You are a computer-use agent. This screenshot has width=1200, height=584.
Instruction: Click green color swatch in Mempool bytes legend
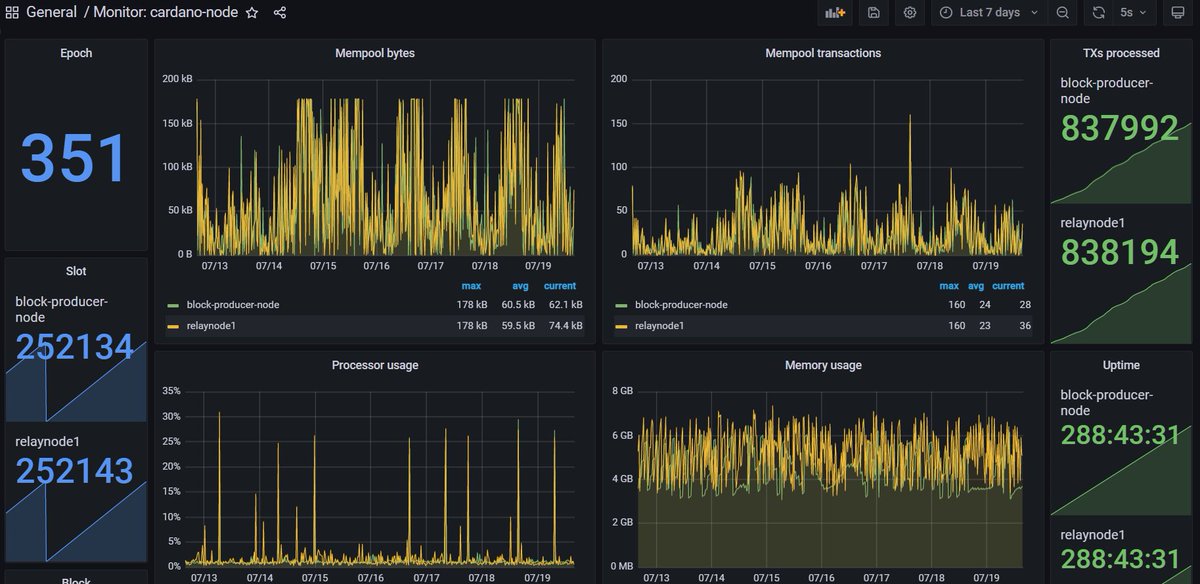pyautogui.click(x=173, y=305)
